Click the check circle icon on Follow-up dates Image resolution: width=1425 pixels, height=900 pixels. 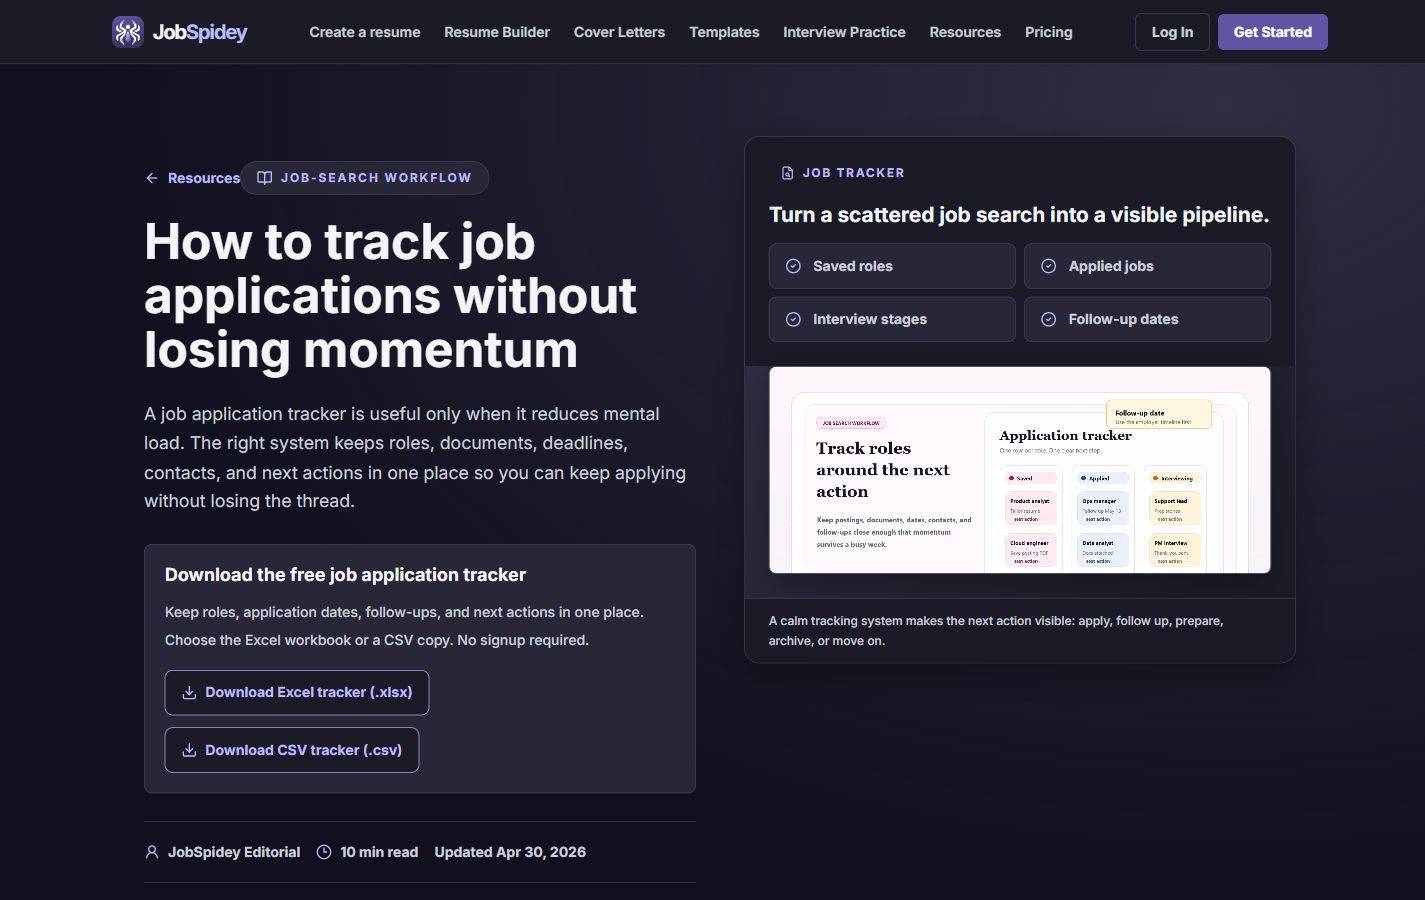[x=1049, y=319]
